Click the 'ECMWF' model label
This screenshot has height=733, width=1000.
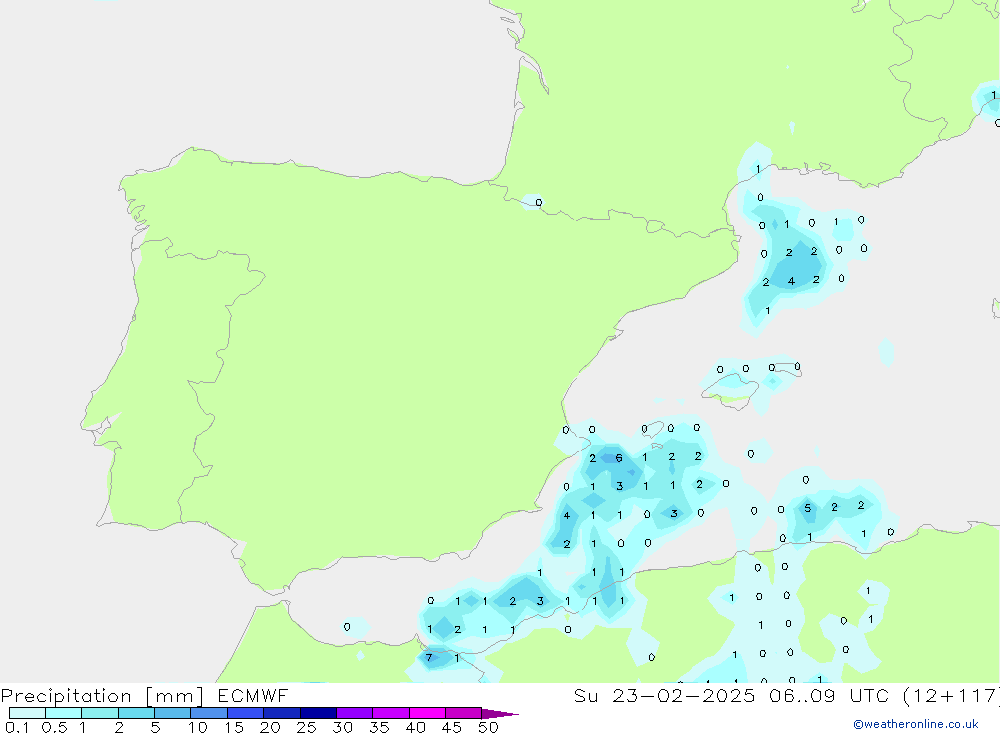coord(253,696)
